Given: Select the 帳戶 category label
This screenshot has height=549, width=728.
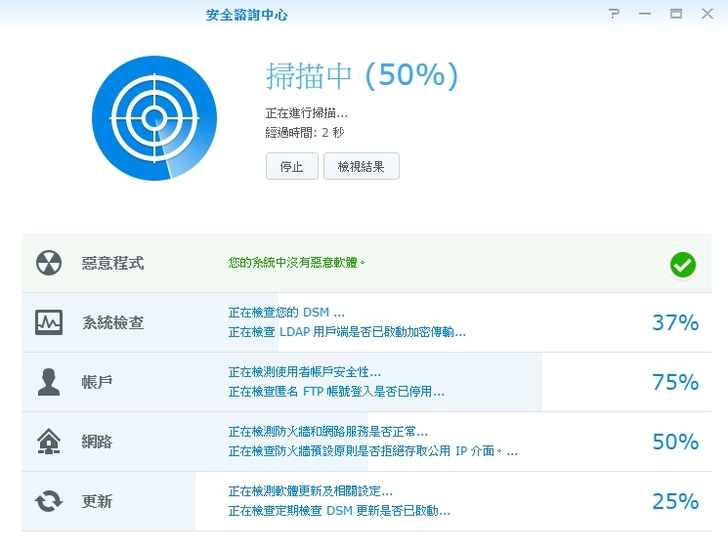Looking at the screenshot, I should (97, 382).
